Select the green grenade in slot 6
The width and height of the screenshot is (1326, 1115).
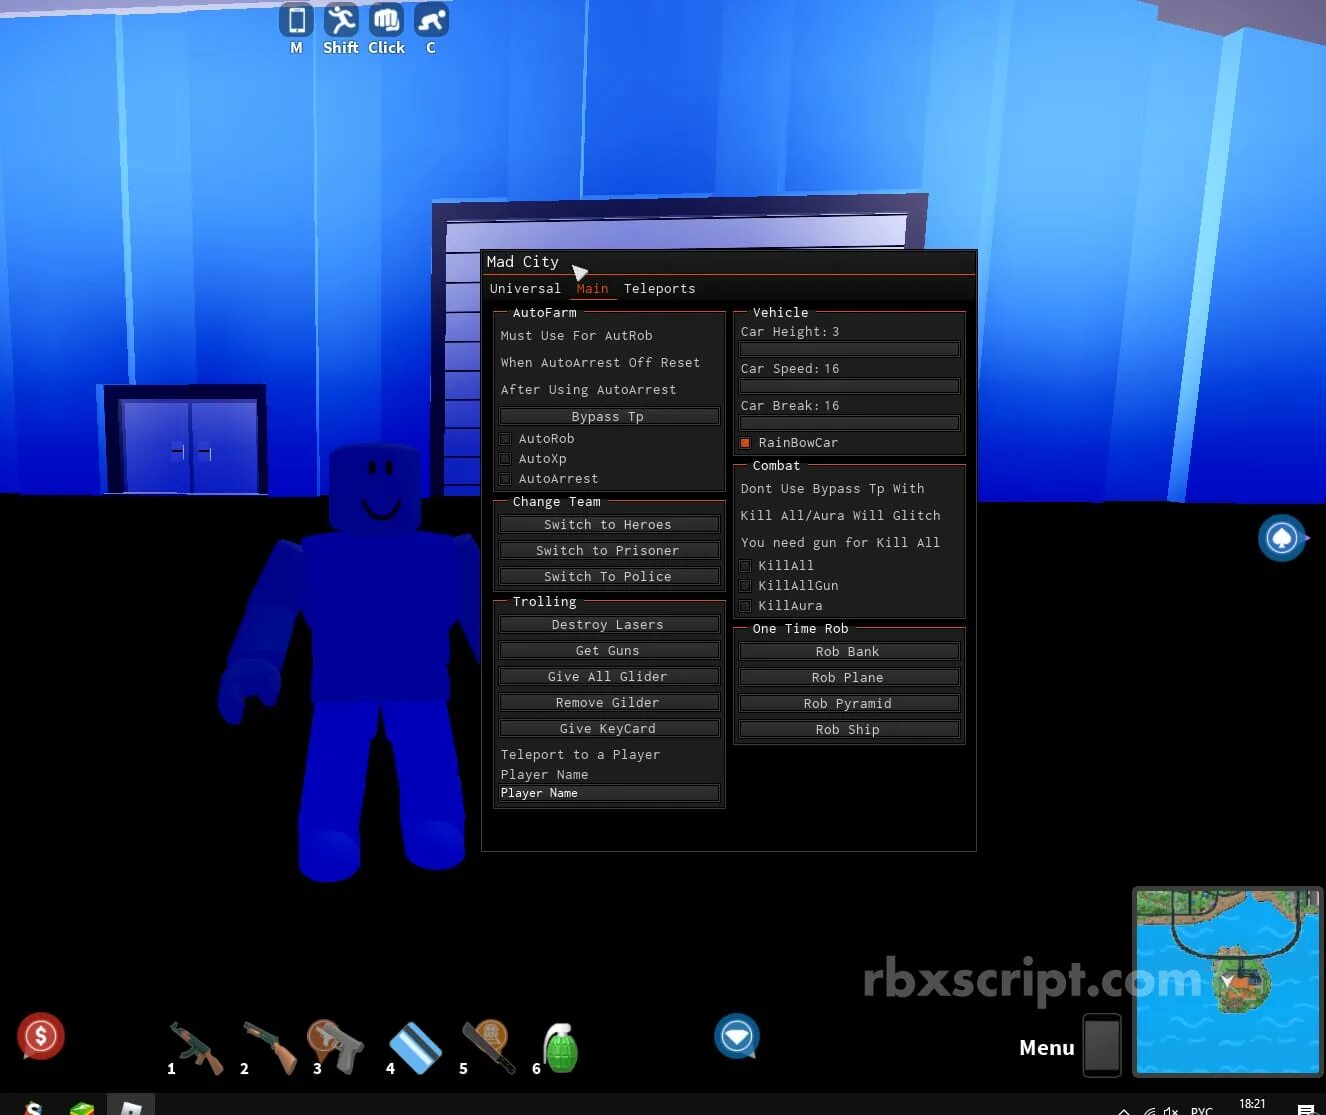560,1048
